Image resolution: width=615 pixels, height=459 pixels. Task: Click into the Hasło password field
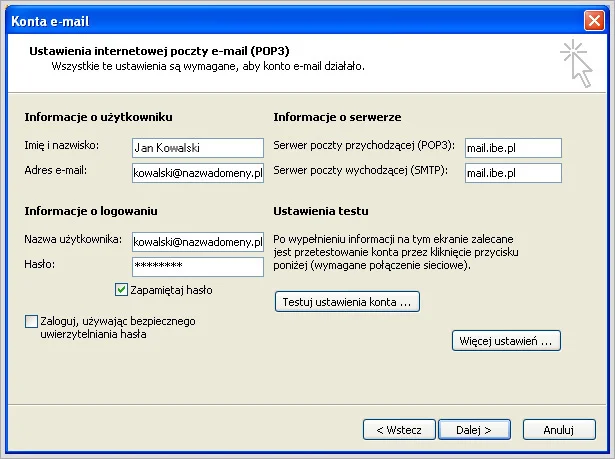point(197,266)
